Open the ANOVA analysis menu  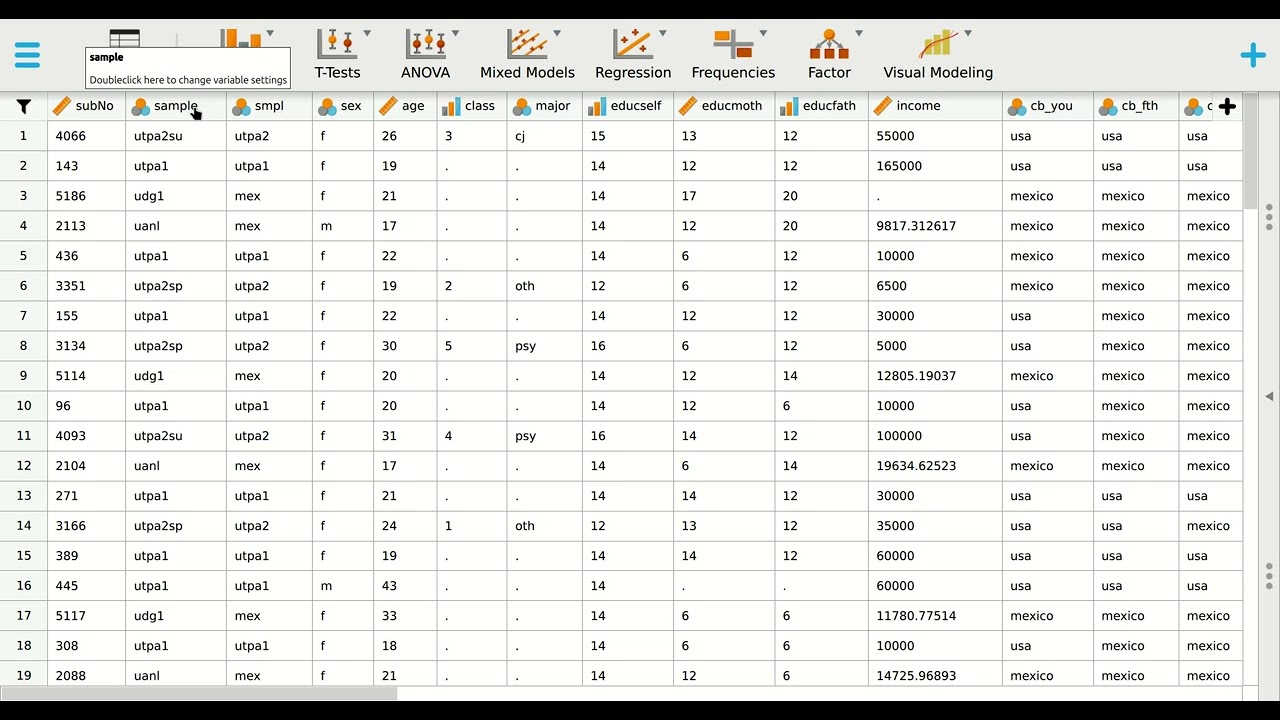(x=426, y=54)
